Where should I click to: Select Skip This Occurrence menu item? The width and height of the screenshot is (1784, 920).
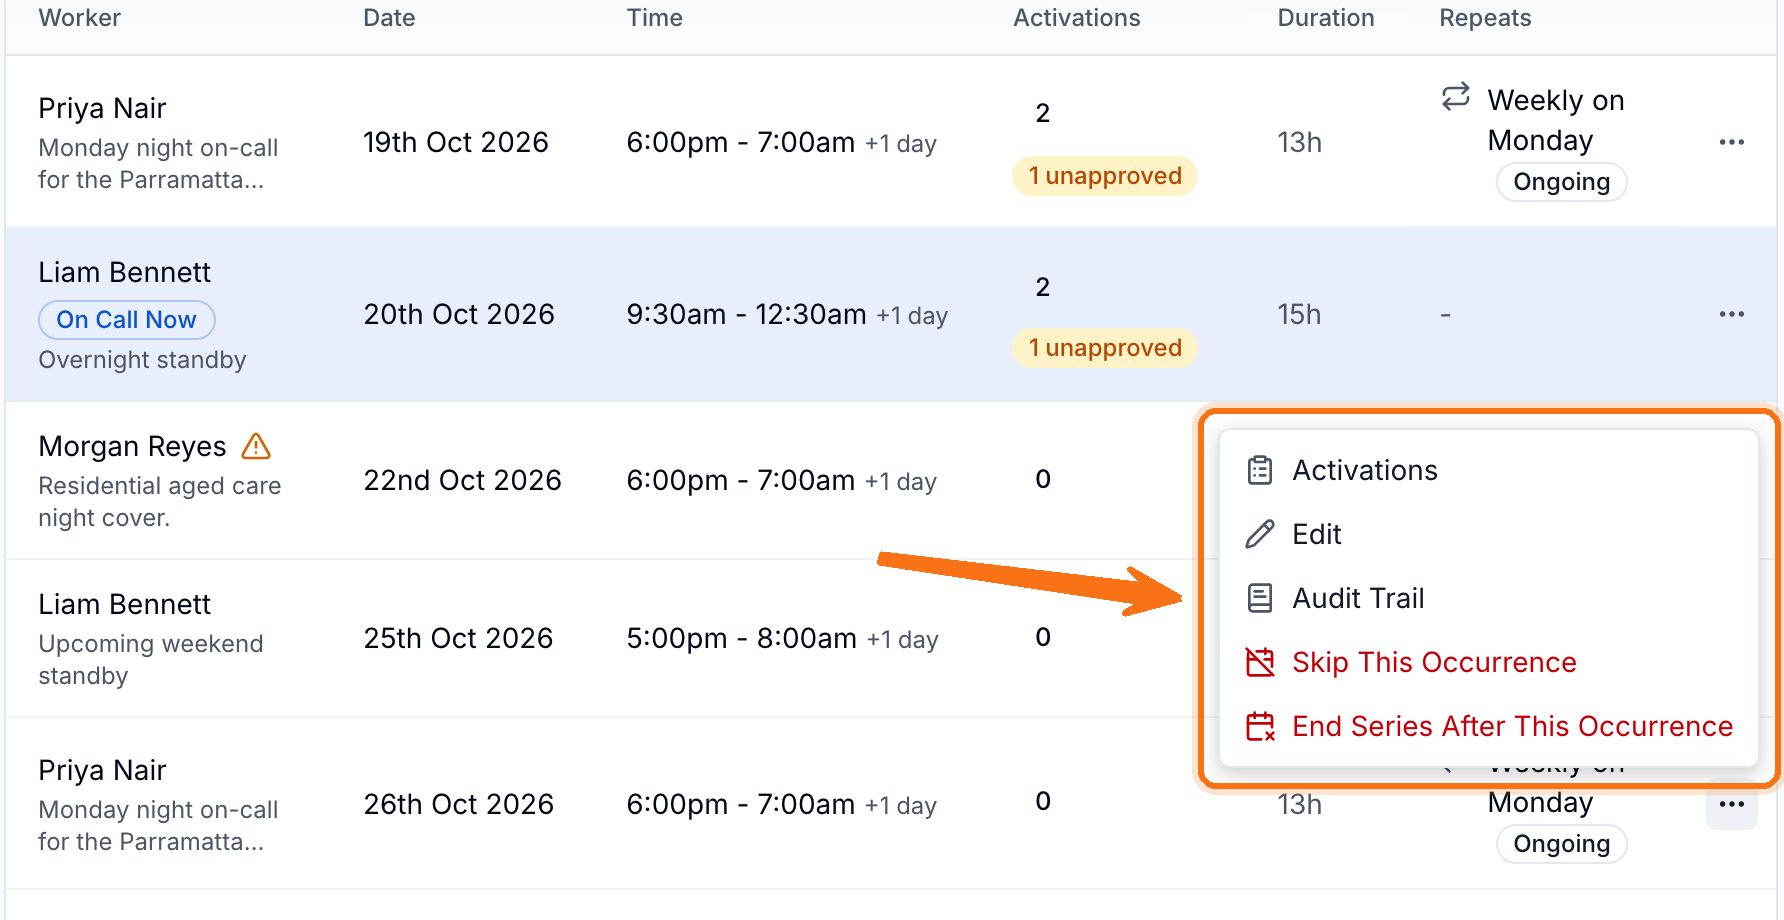(1489, 662)
